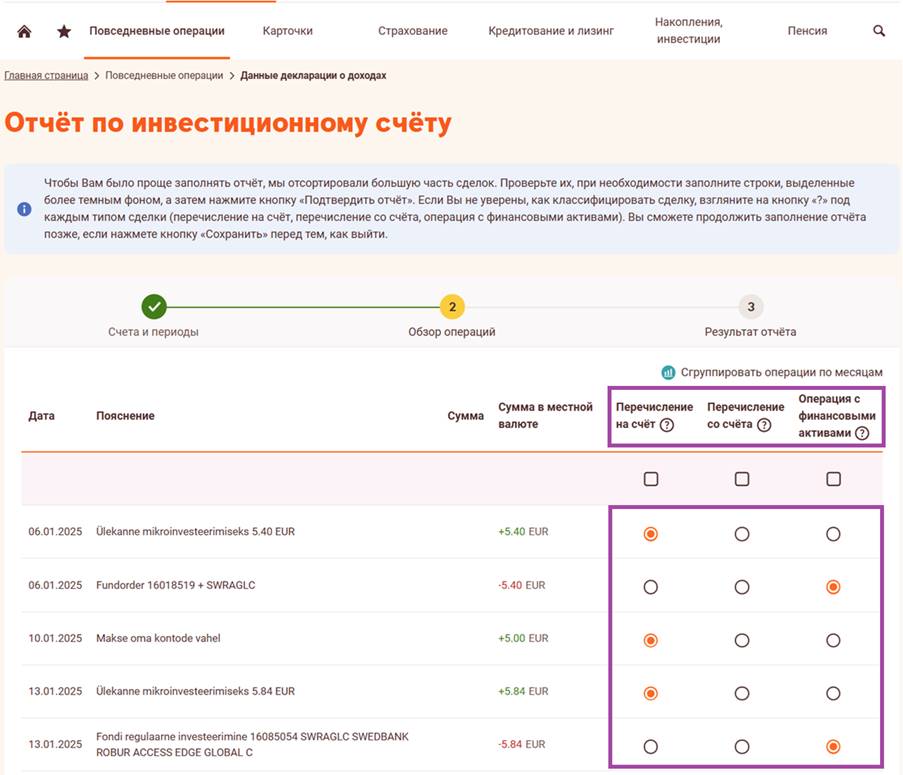Open the Страхование menu
The height and width of the screenshot is (775, 903).
[412, 31]
